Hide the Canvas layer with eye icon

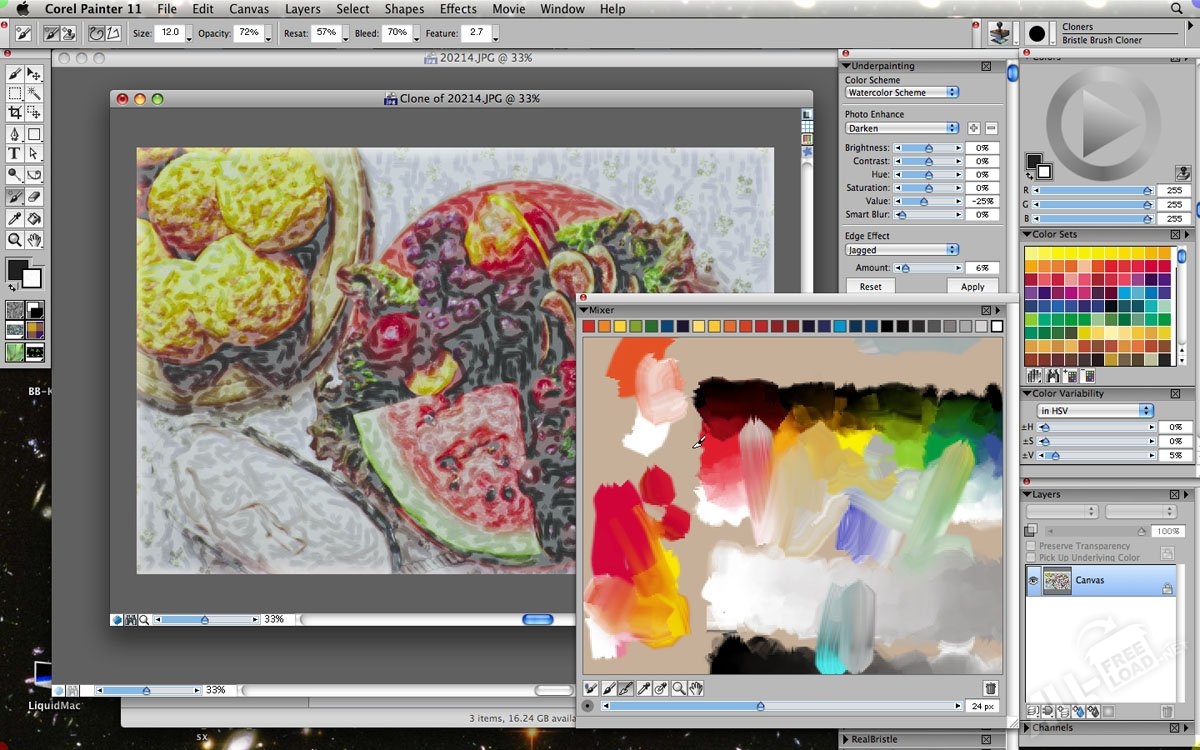(x=1034, y=580)
